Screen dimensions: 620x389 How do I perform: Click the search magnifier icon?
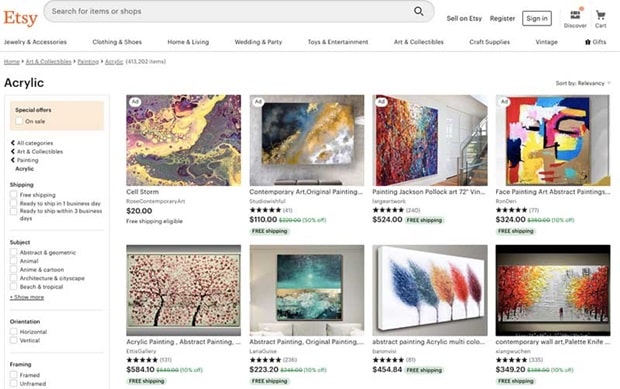(418, 11)
